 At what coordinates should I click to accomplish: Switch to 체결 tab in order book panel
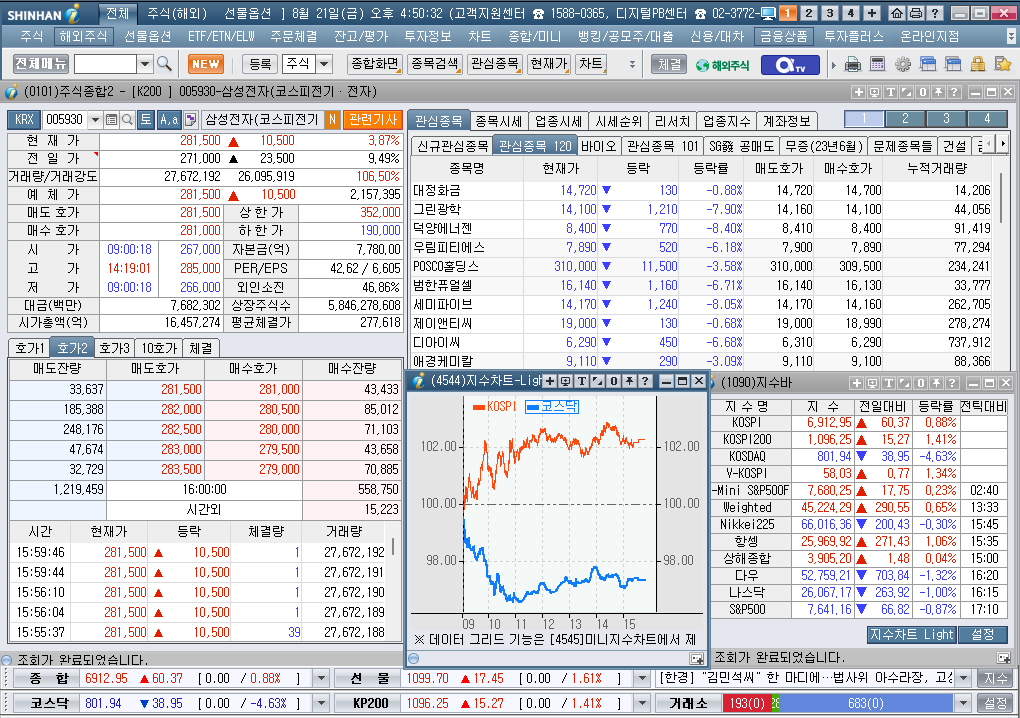201,348
